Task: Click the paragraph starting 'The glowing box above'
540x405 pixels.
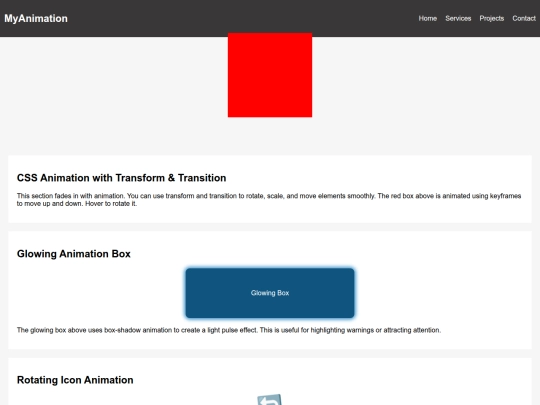Action: 229,330
